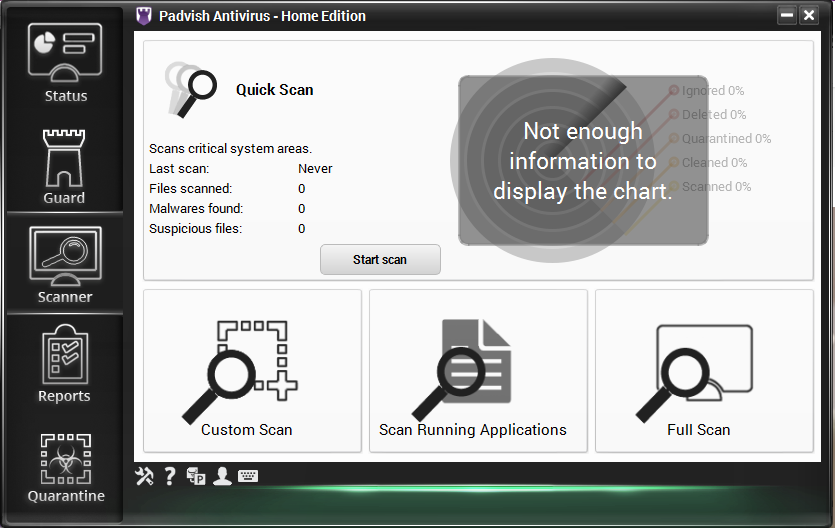This screenshot has width=835, height=528.
Task: Click the window title 'Padvish Antivirus - Home Edition'
Action: tap(263, 16)
